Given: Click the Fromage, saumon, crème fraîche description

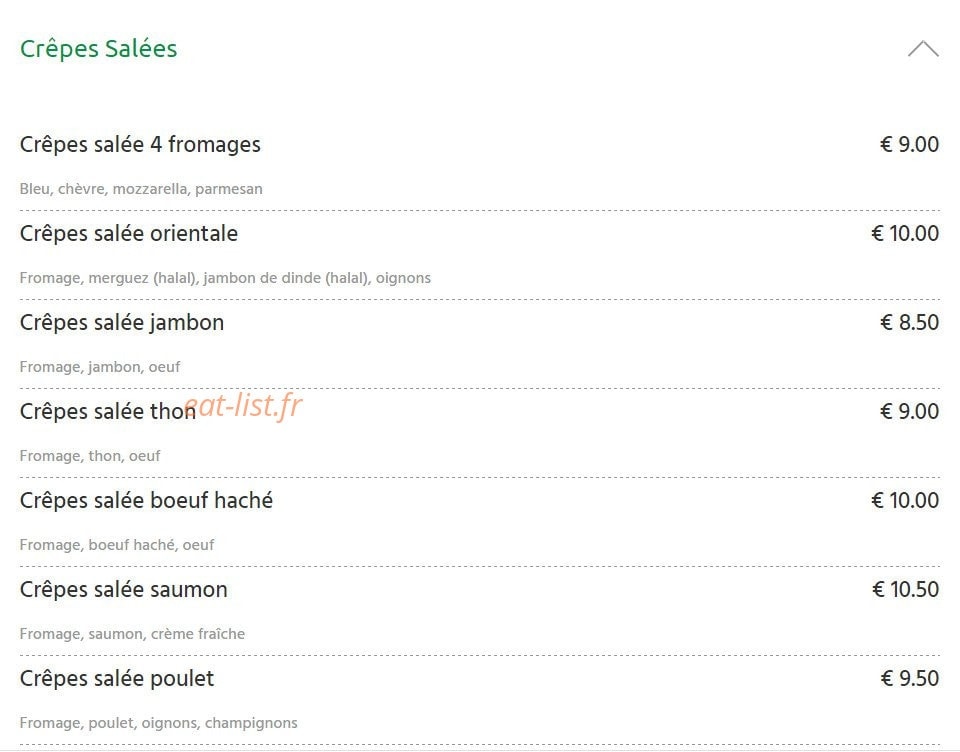Looking at the screenshot, I should pos(132,634).
